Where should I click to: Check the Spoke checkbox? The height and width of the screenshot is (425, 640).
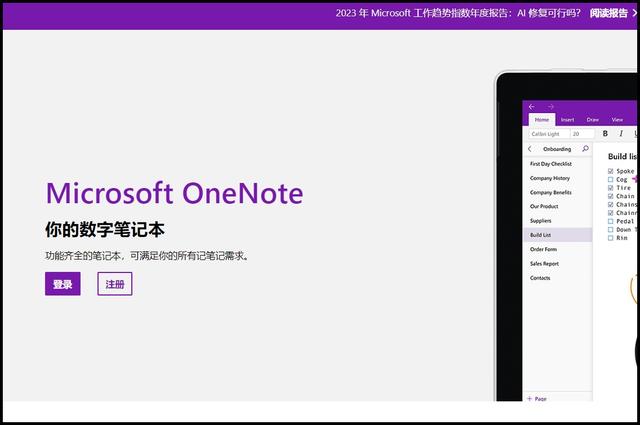click(611, 171)
